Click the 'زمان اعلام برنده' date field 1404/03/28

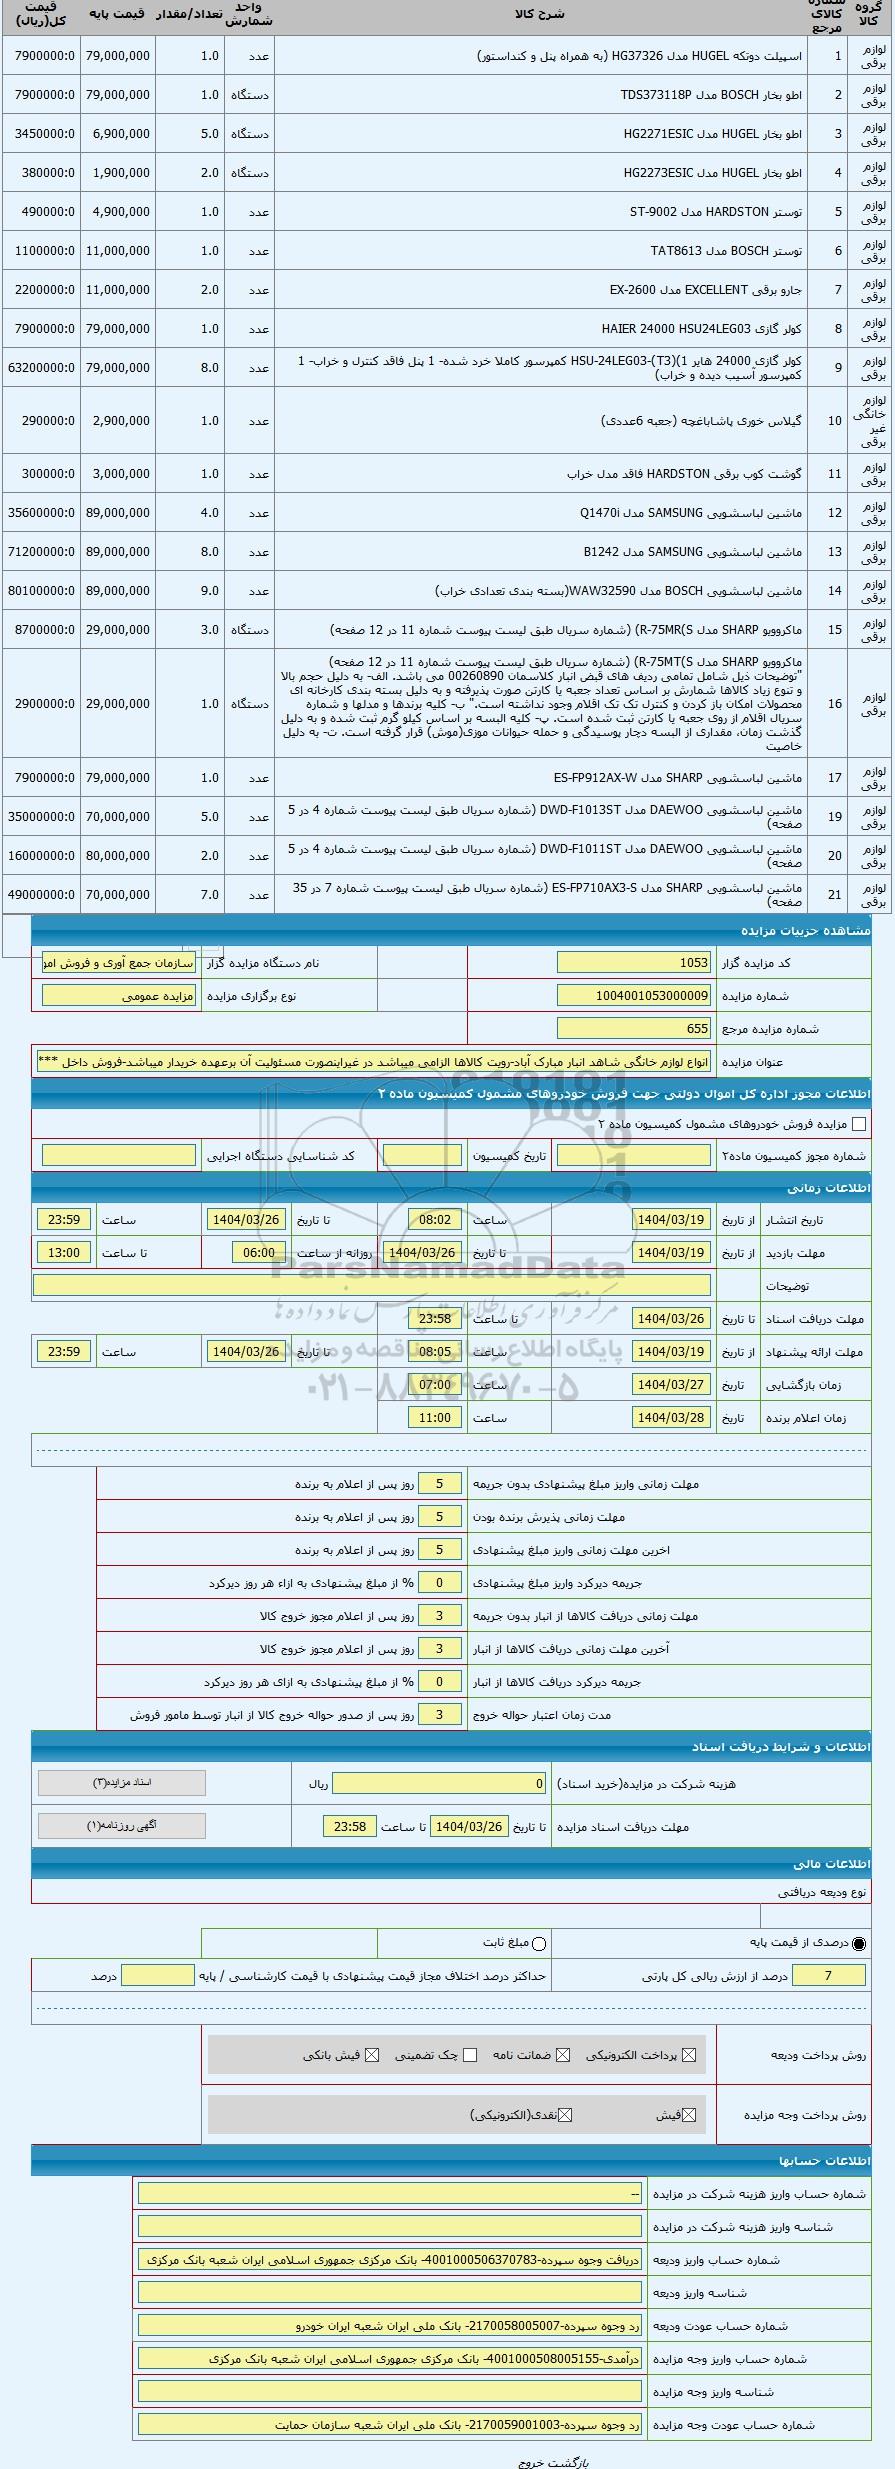672,1418
